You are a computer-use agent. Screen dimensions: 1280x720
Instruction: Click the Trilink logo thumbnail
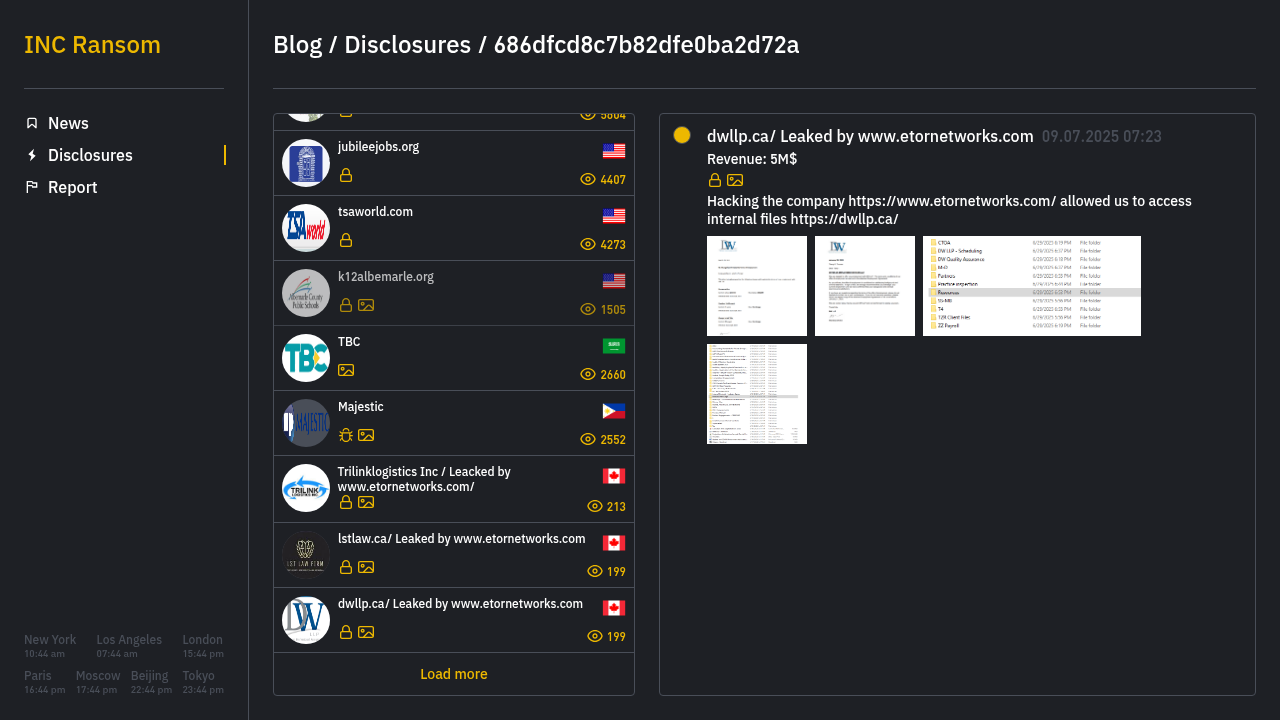point(306,488)
